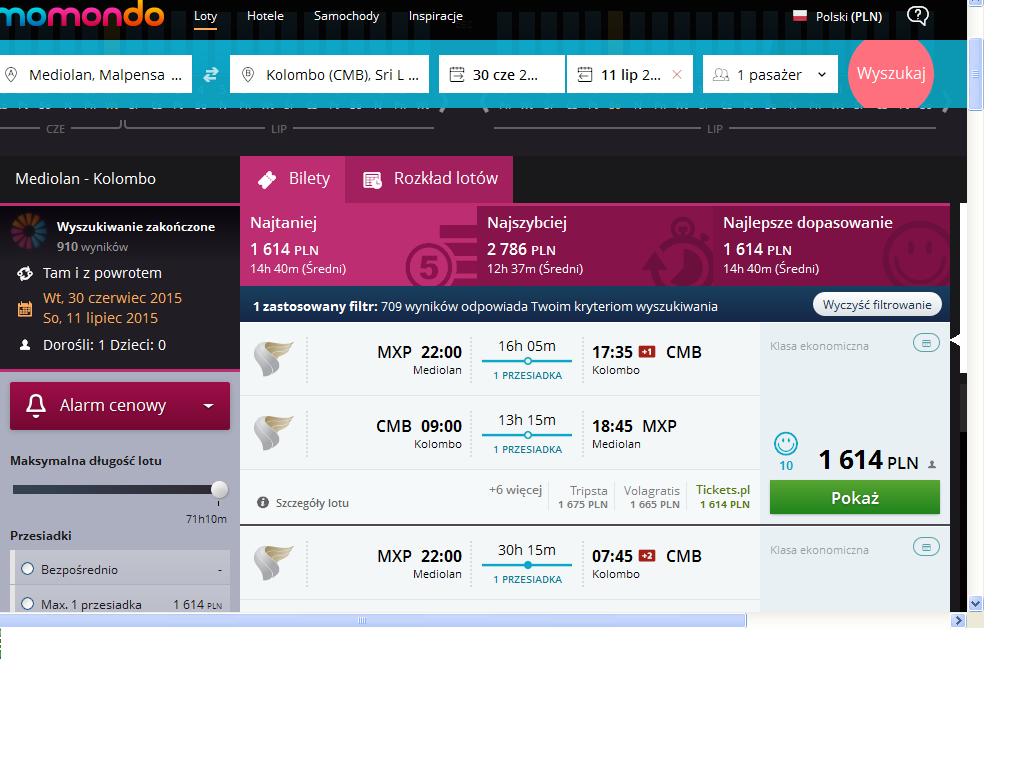Click the destination field location pin icon
This screenshot has height=768, width=1024.
248,74
